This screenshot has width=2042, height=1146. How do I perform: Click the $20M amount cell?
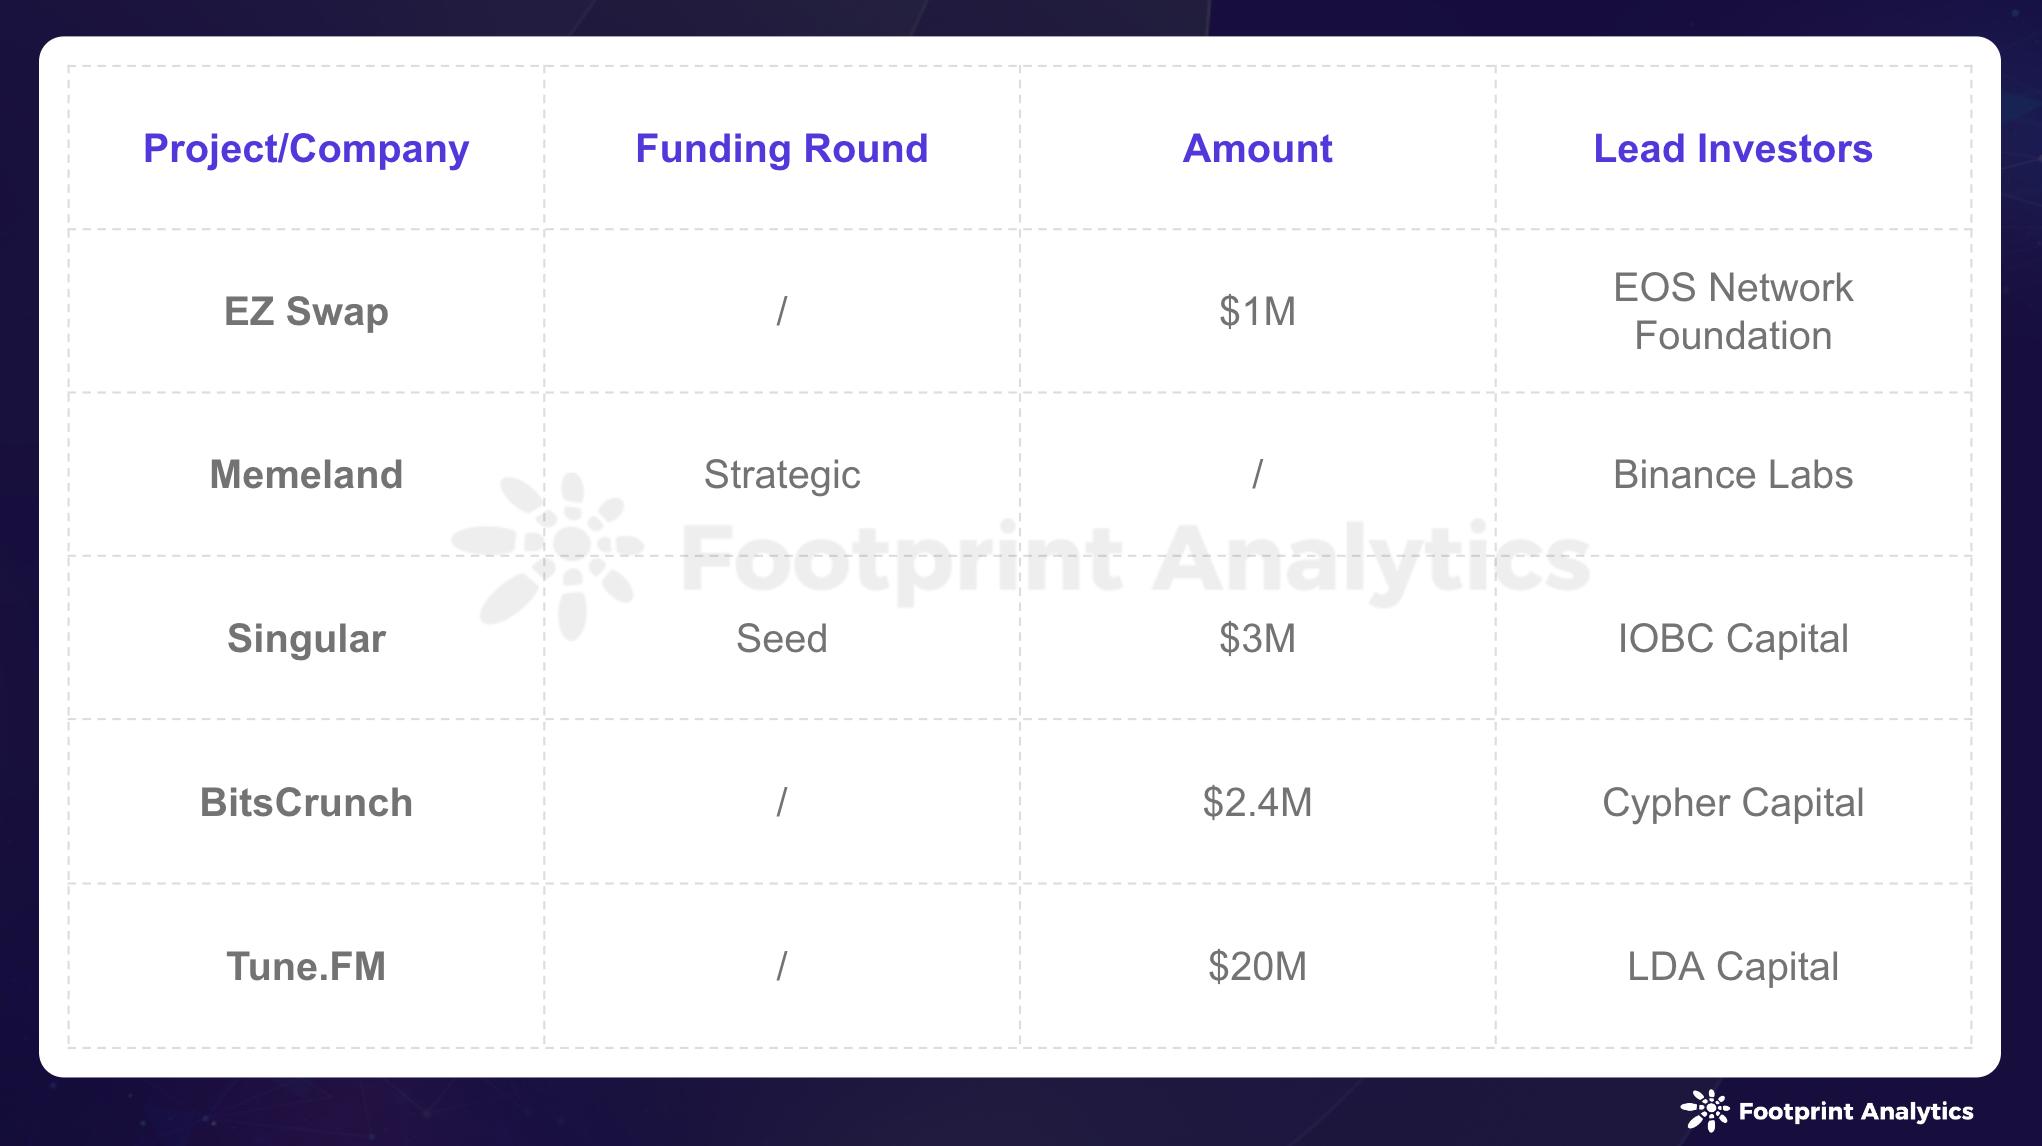coord(1257,967)
